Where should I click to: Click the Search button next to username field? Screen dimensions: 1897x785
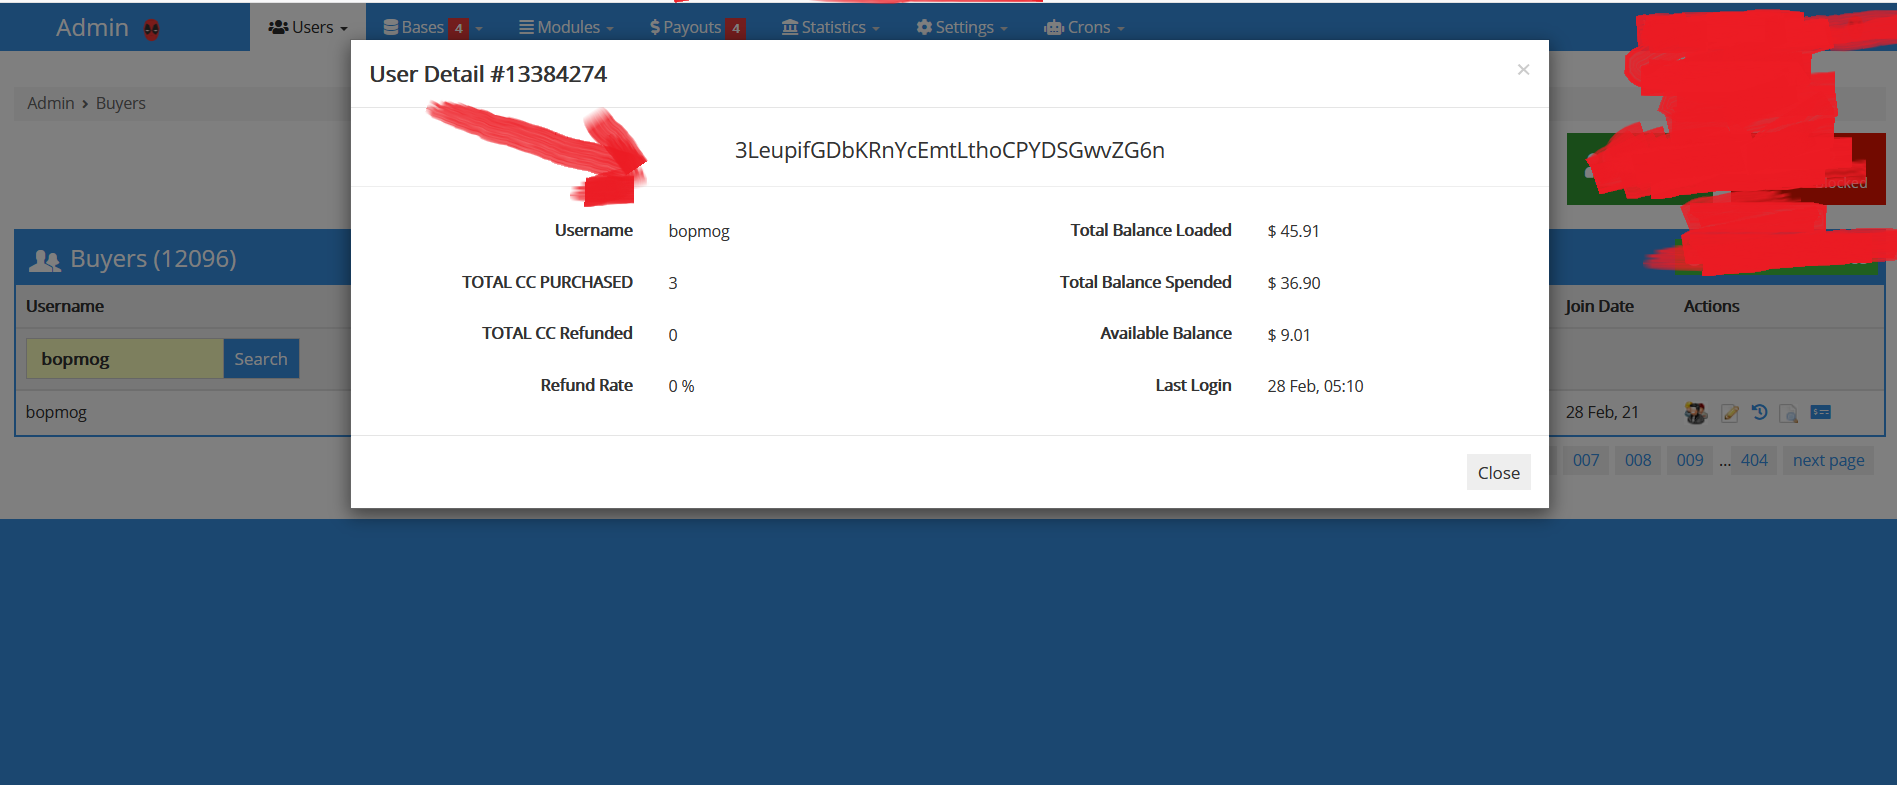(261, 359)
